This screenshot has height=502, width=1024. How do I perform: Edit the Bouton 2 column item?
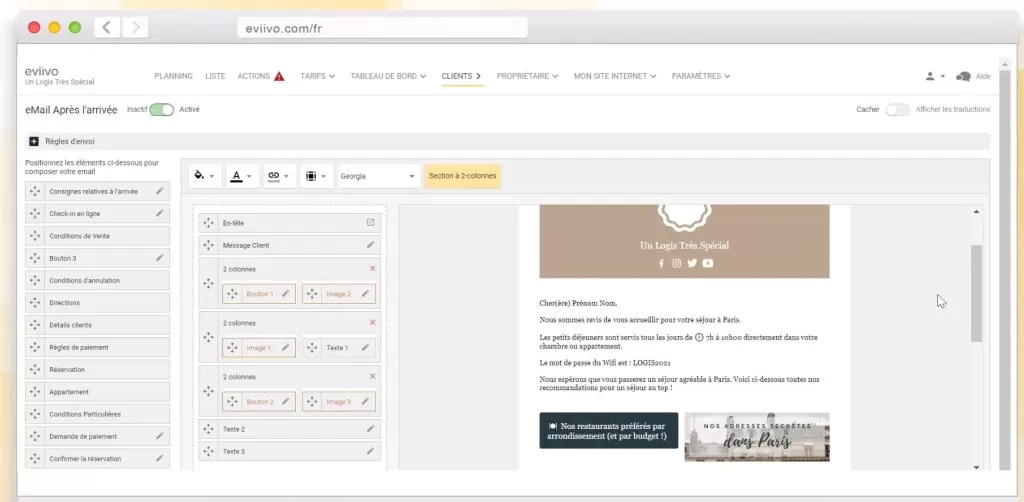285,401
